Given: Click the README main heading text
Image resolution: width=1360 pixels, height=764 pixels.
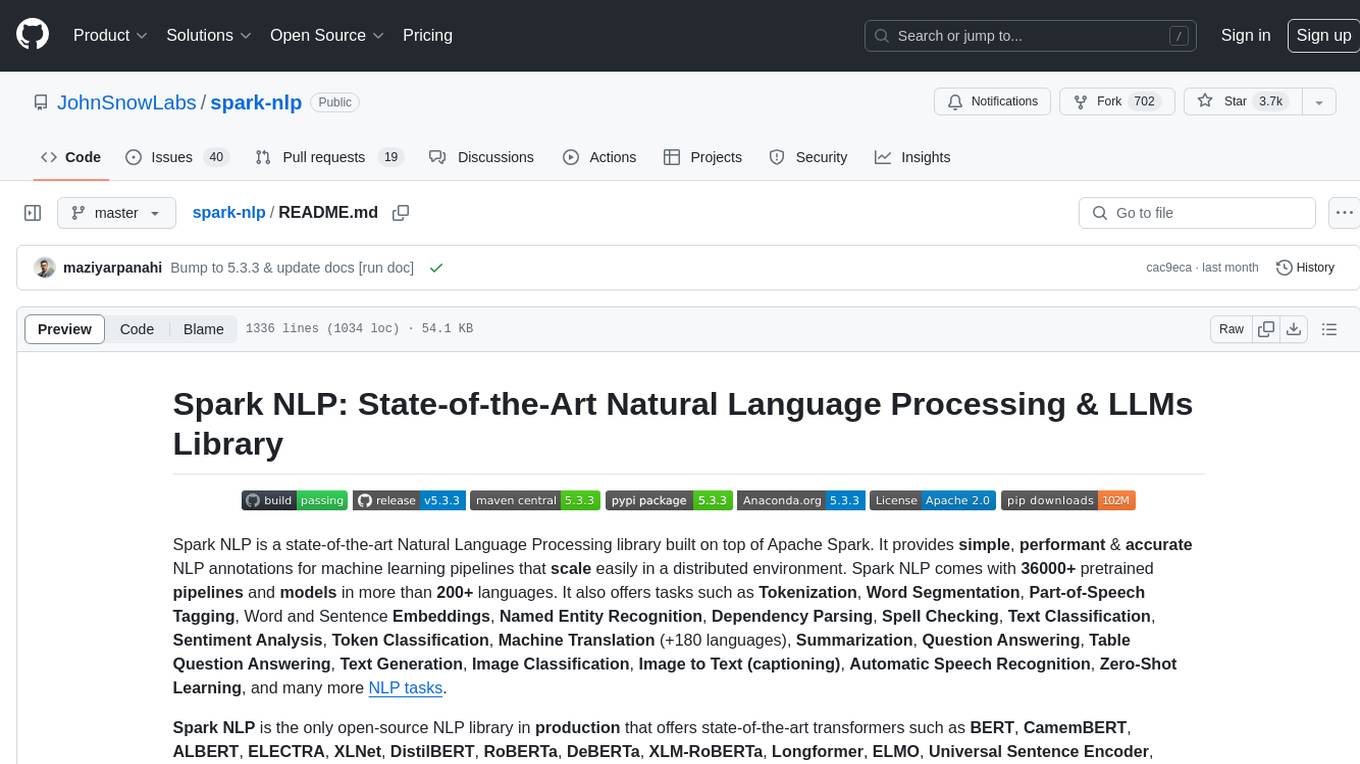Looking at the screenshot, I should pyautogui.click(x=682, y=423).
